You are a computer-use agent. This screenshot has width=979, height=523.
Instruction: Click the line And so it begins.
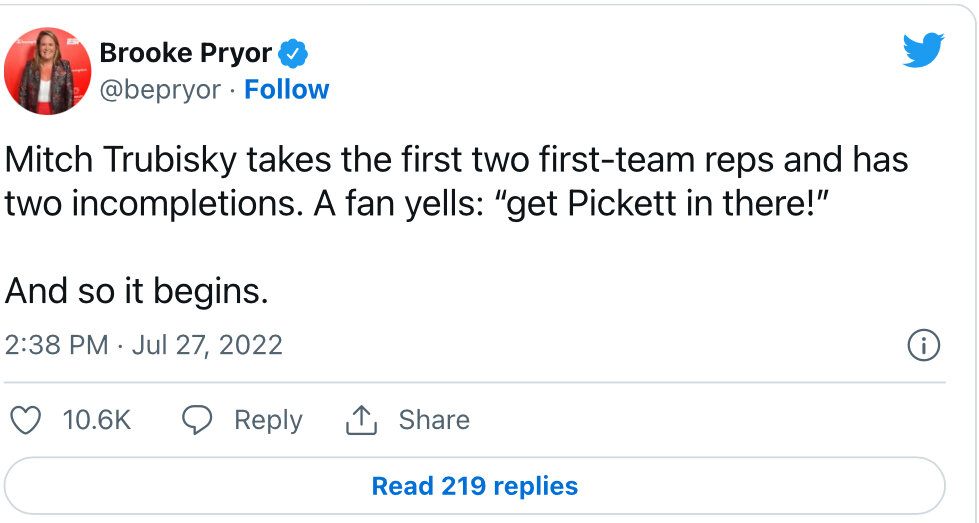[x=137, y=291]
